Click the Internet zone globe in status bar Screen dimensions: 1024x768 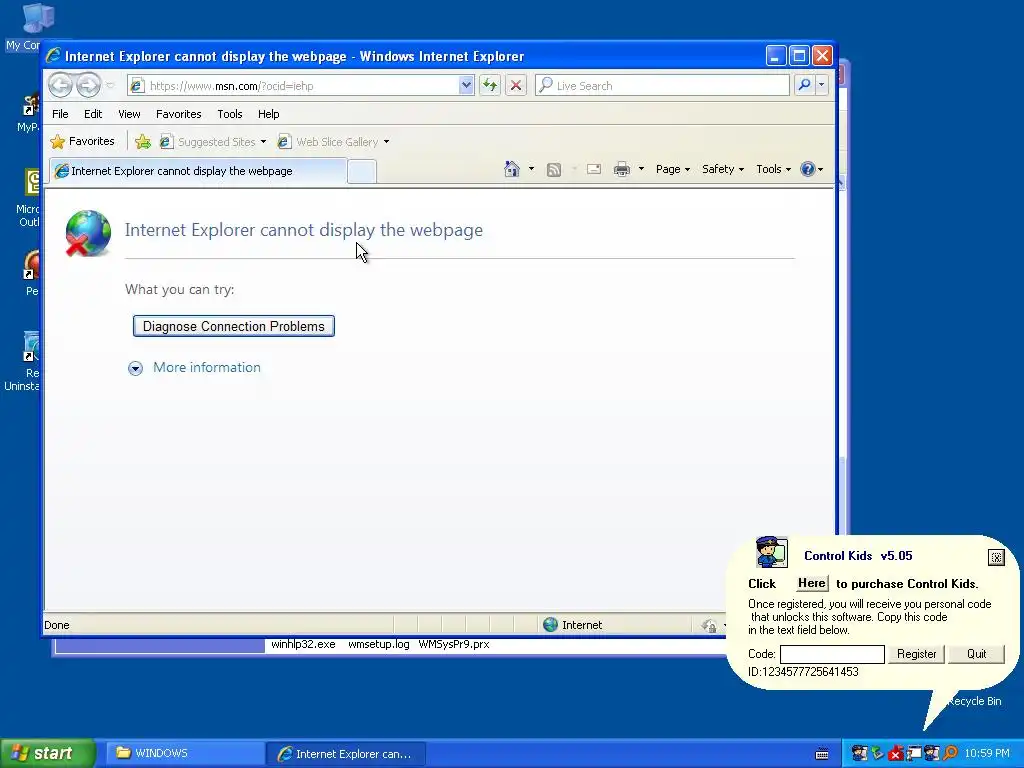coord(551,625)
